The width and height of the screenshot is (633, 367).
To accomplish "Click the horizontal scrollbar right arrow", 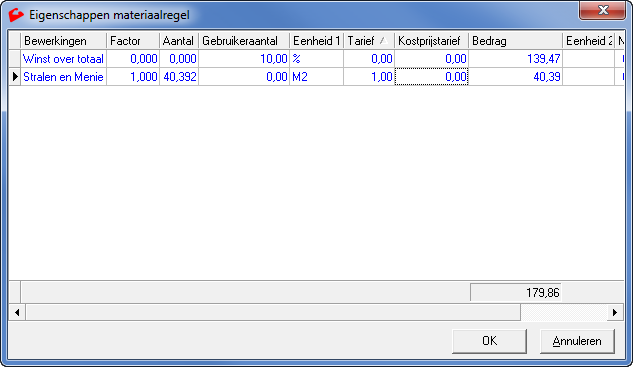I will [x=615, y=312].
